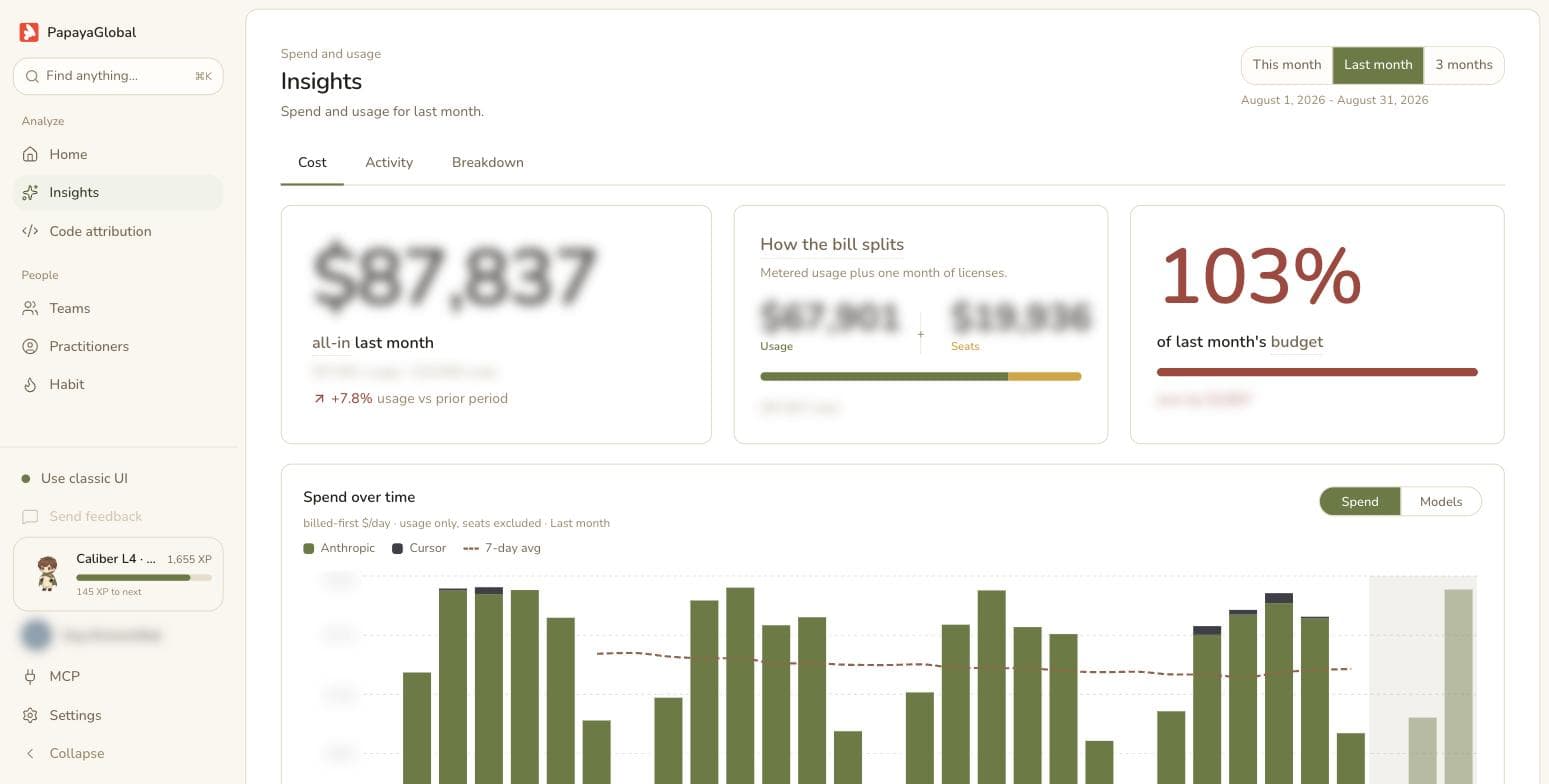
Task: Click the Code attribution brackets icon
Action: 30,231
